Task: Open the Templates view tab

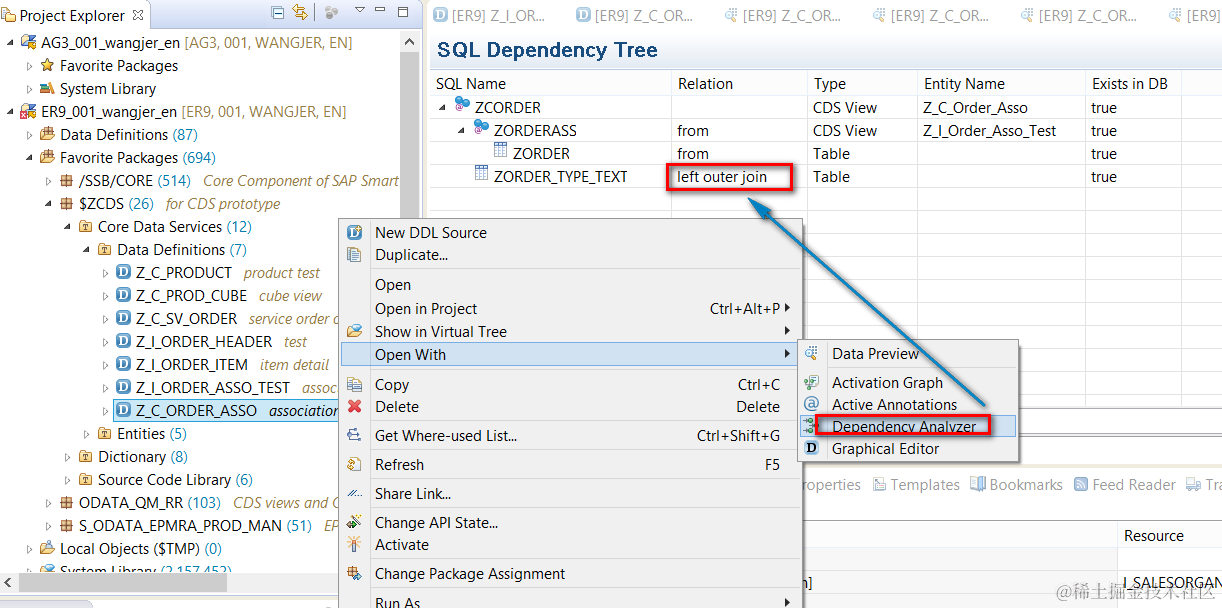Action: (916, 484)
